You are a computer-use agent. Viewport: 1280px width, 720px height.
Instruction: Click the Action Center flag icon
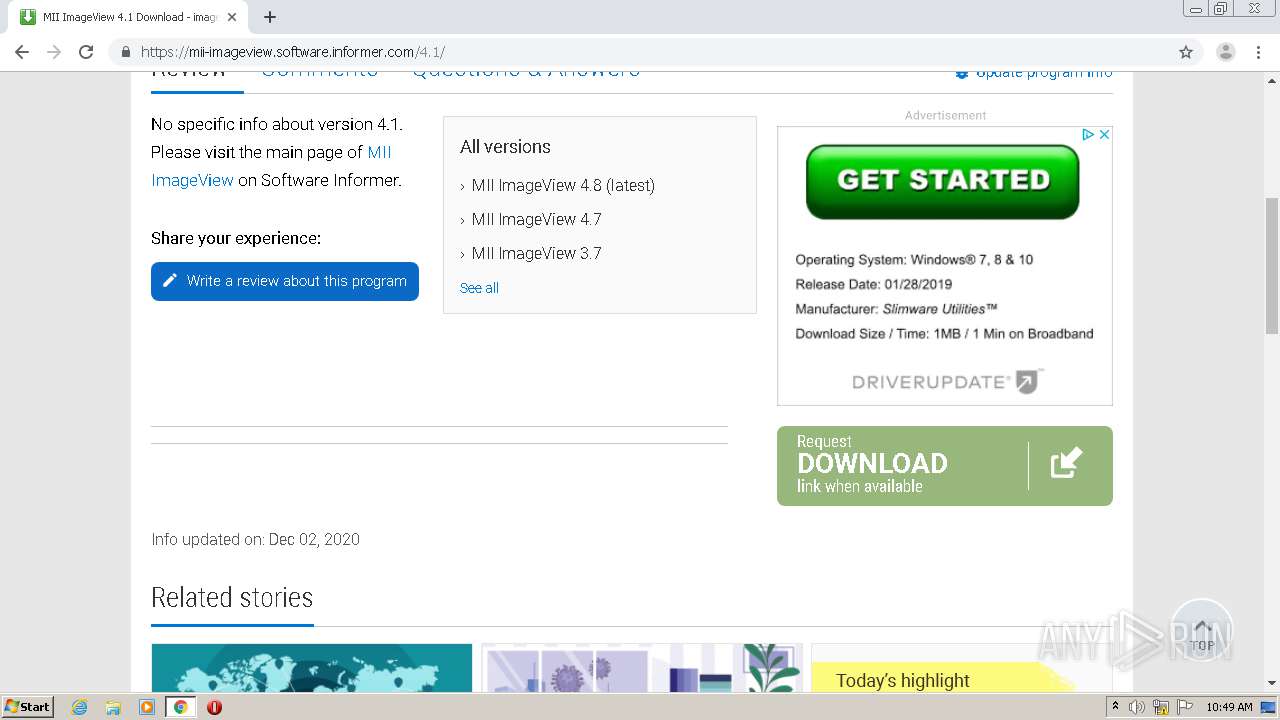[1184, 707]
